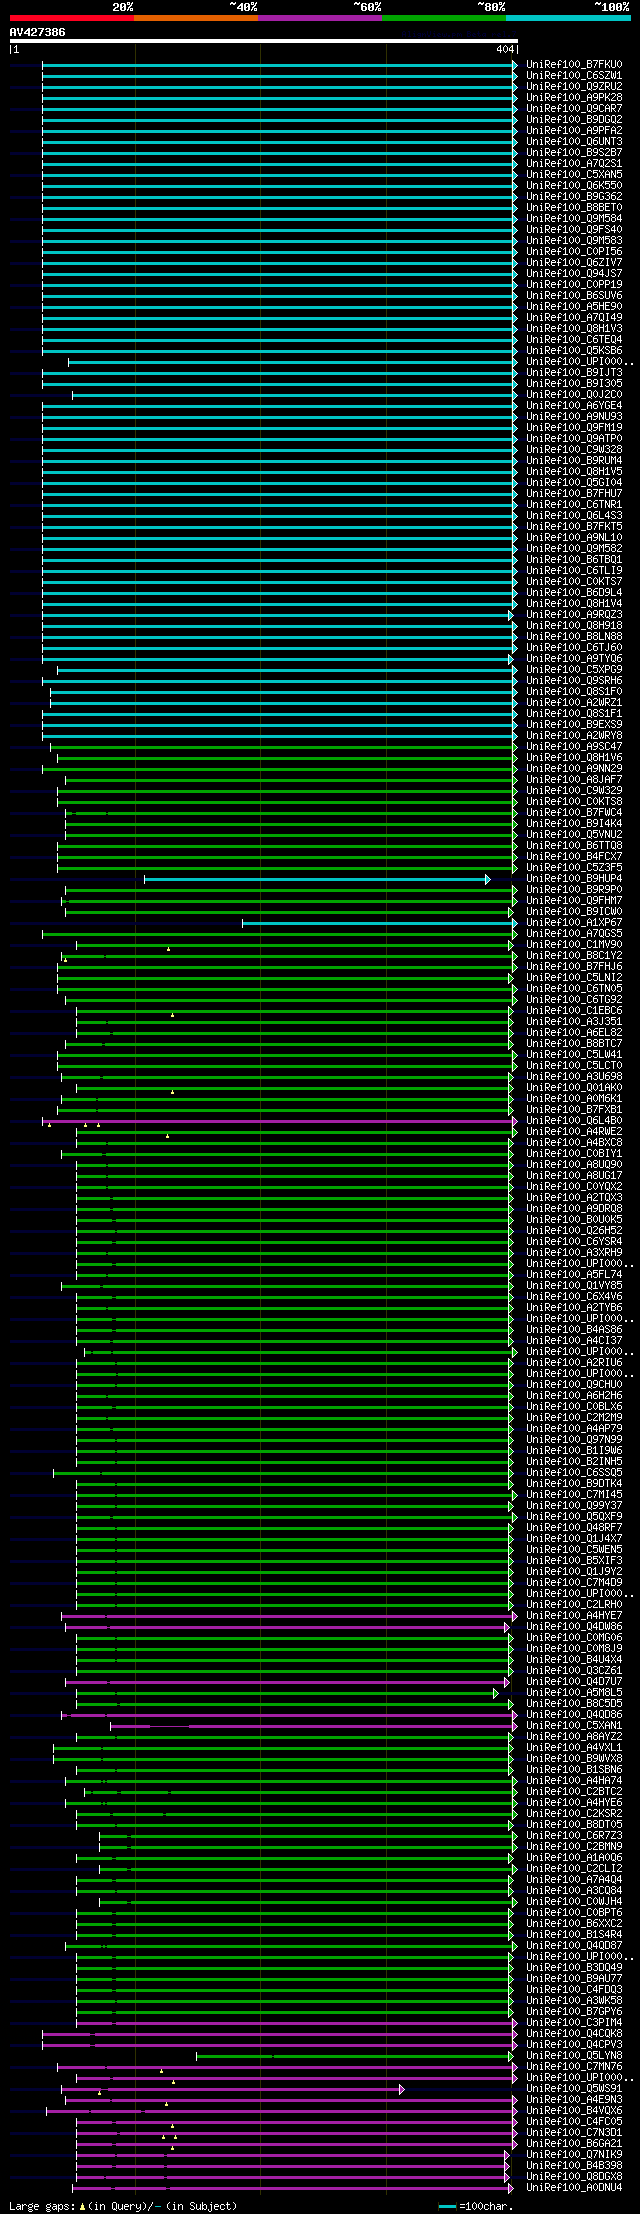
Task: Select the UniRef100_A9PK28 label
Action: (574, 98)
